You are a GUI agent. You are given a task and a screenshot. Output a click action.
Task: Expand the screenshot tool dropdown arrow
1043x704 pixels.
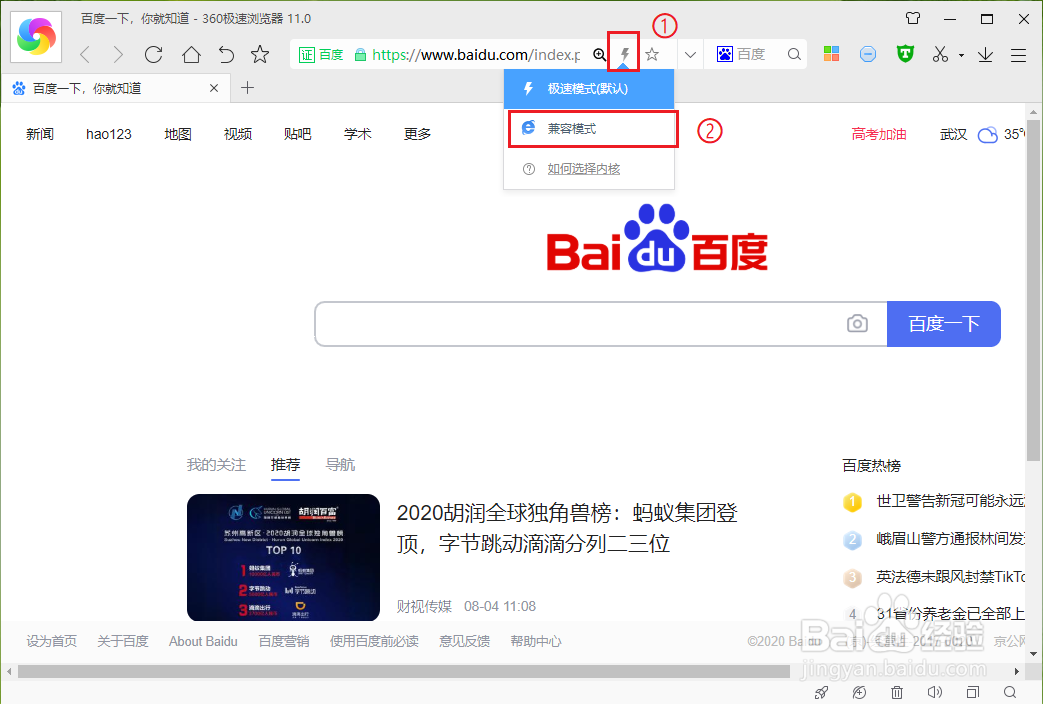[x=961, y=55]
